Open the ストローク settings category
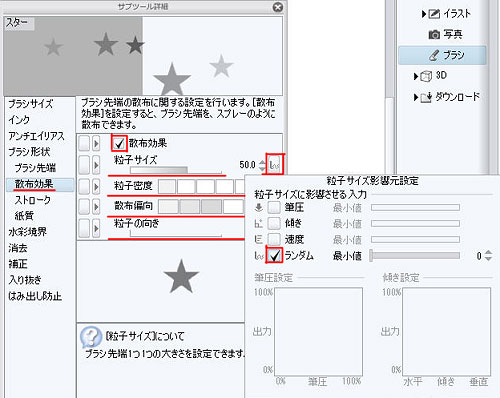 pyautogui.click(x=33, y=200)
